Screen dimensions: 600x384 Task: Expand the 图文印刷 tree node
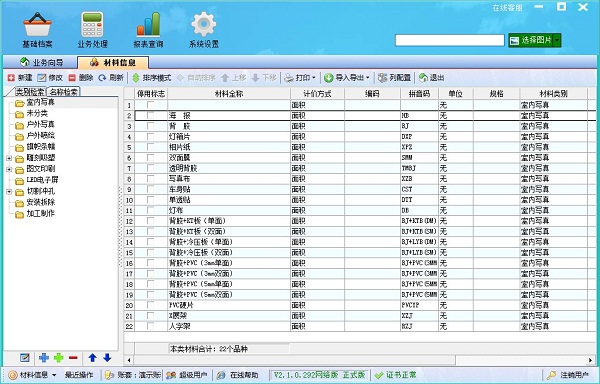tap(9, 169)
